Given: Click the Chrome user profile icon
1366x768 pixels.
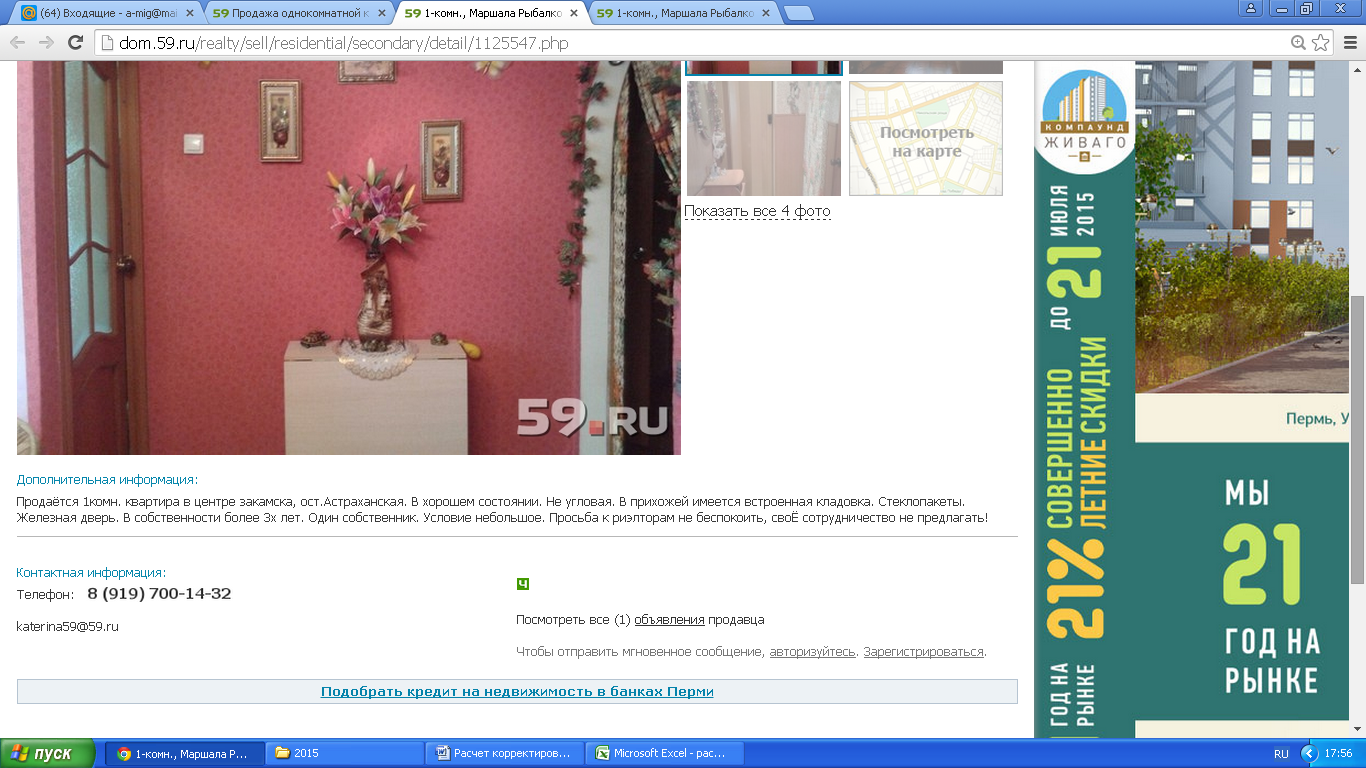Looking at the screenshot, I should [x=1251, y=8].
